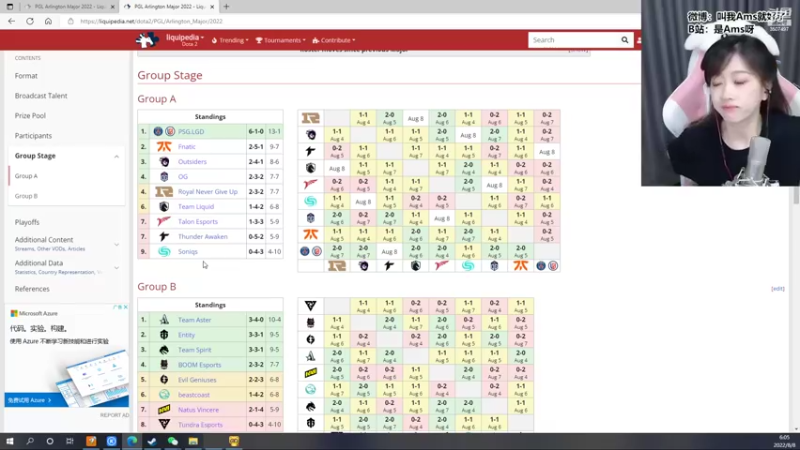Click BOOM Esports logo in standings
The width and height of the screenshot is (800, 450).
click(x=164, y=365)
